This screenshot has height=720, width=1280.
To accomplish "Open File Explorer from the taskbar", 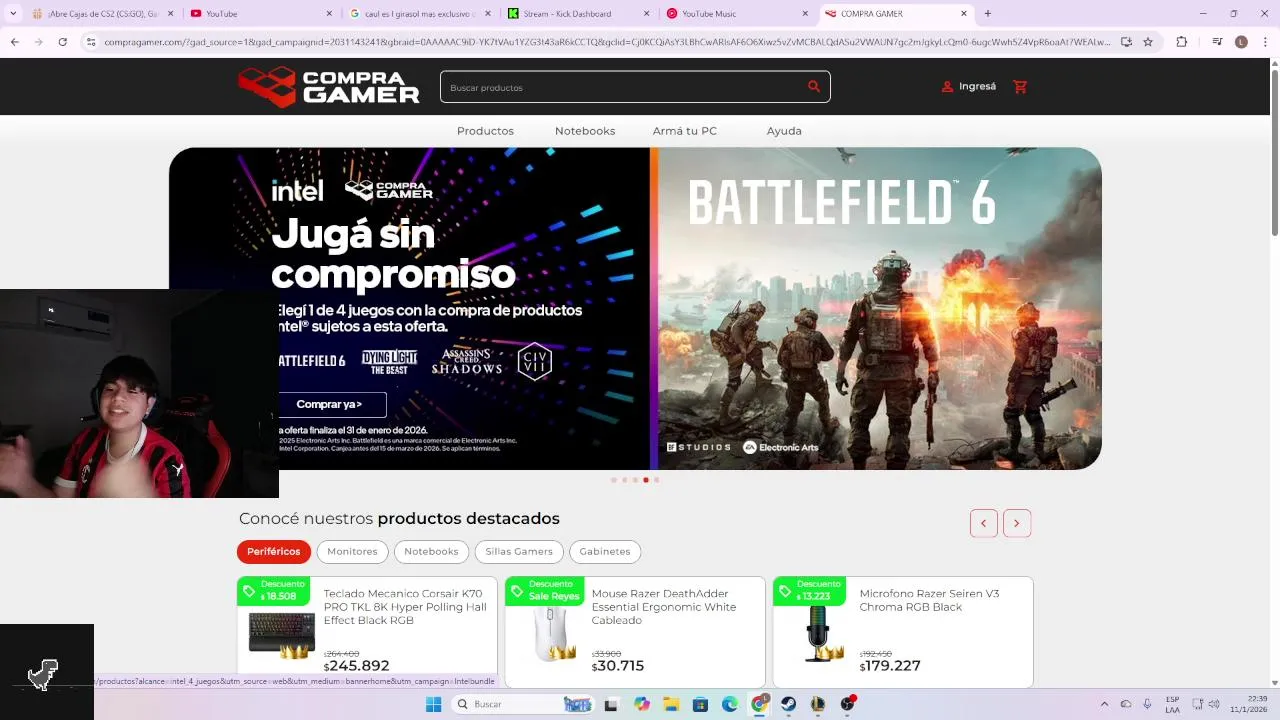I will (671, 704).
